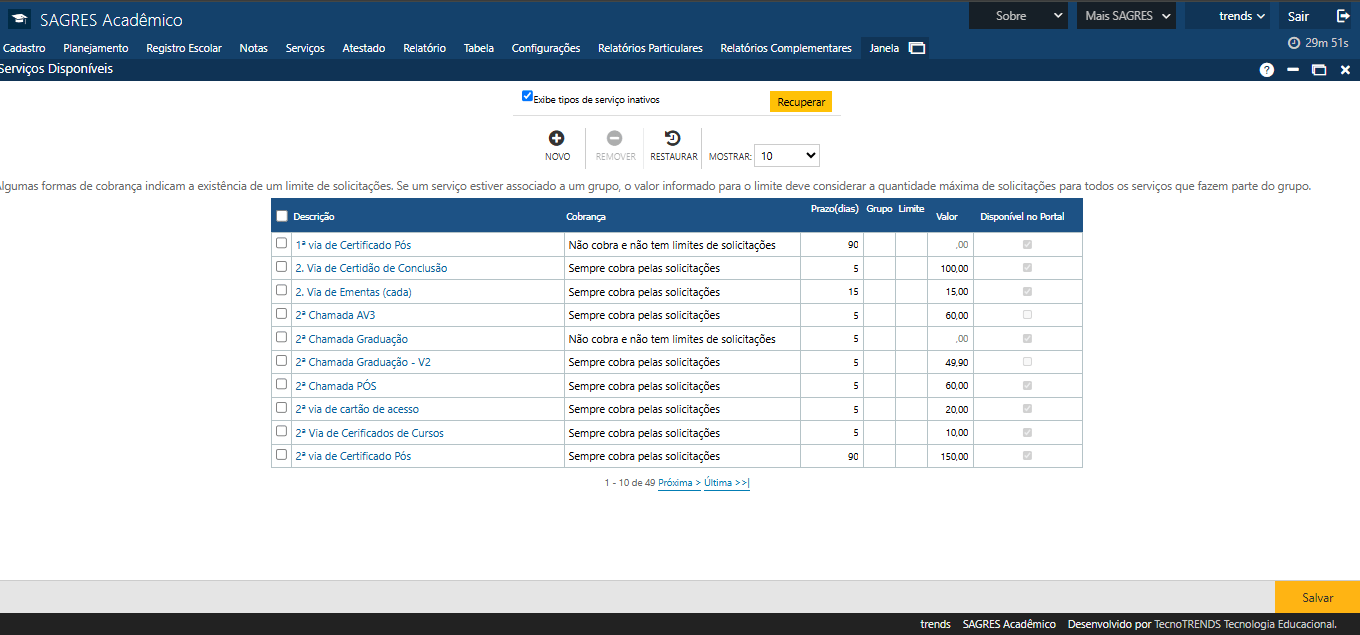
Task: Go to the Próxima page link
Action: [679, 482]
